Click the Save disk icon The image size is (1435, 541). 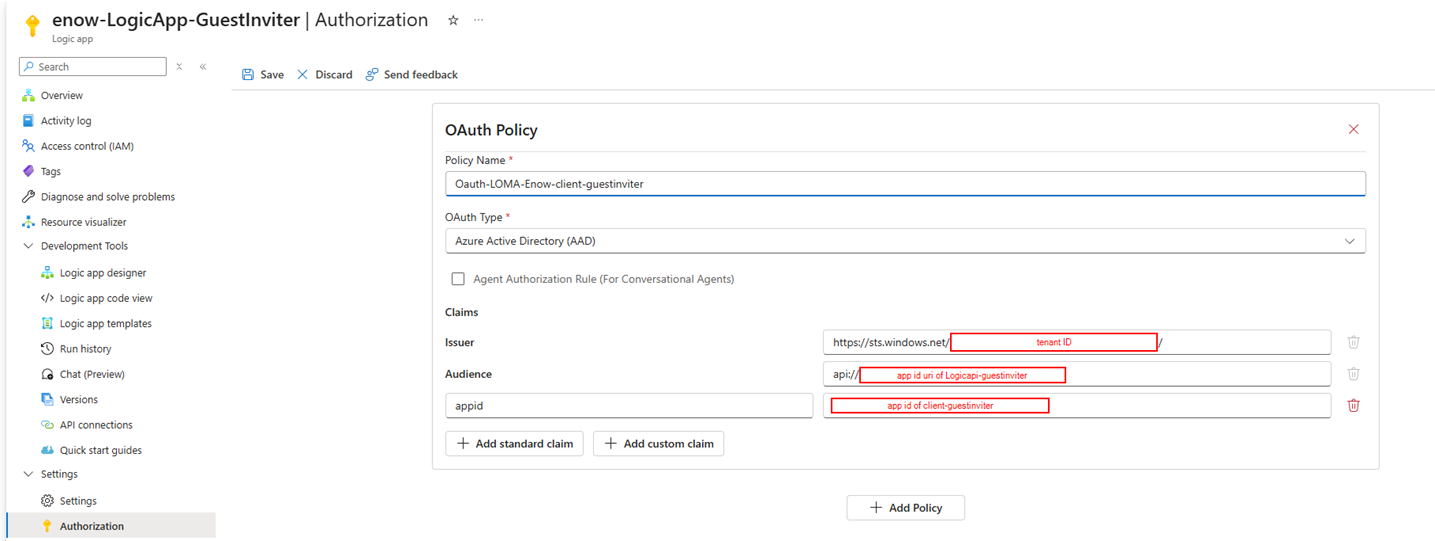coord(248,75)
